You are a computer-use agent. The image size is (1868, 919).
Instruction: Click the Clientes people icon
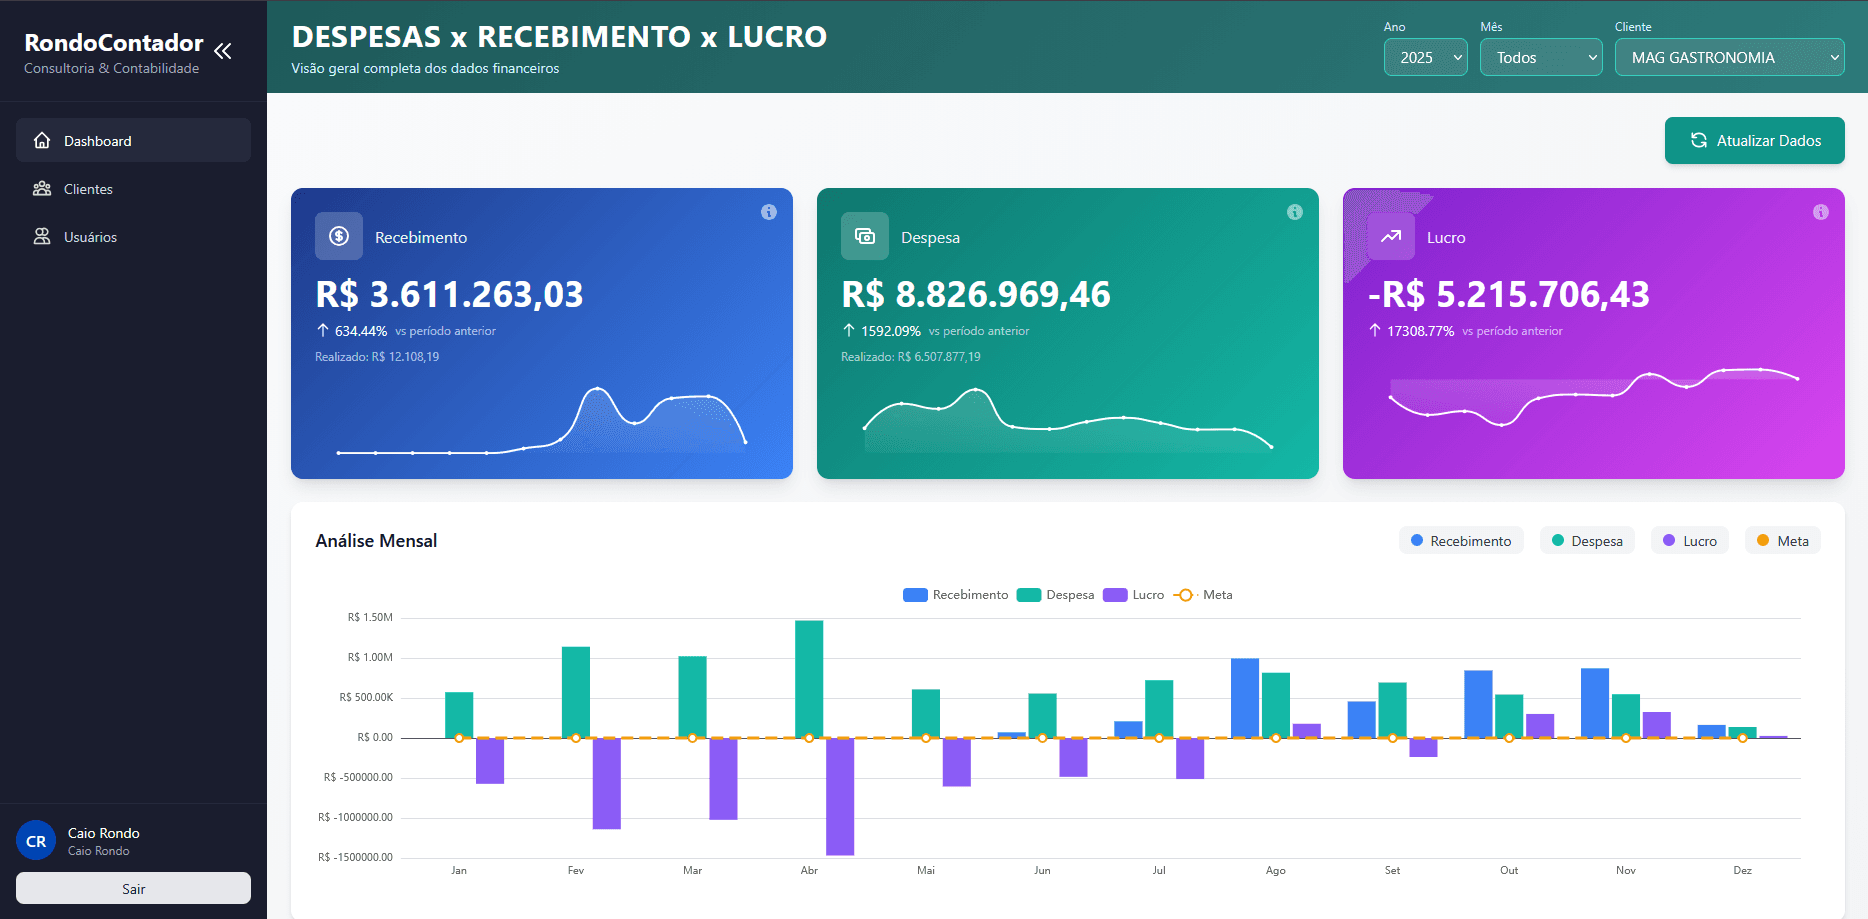pos(41,188)
